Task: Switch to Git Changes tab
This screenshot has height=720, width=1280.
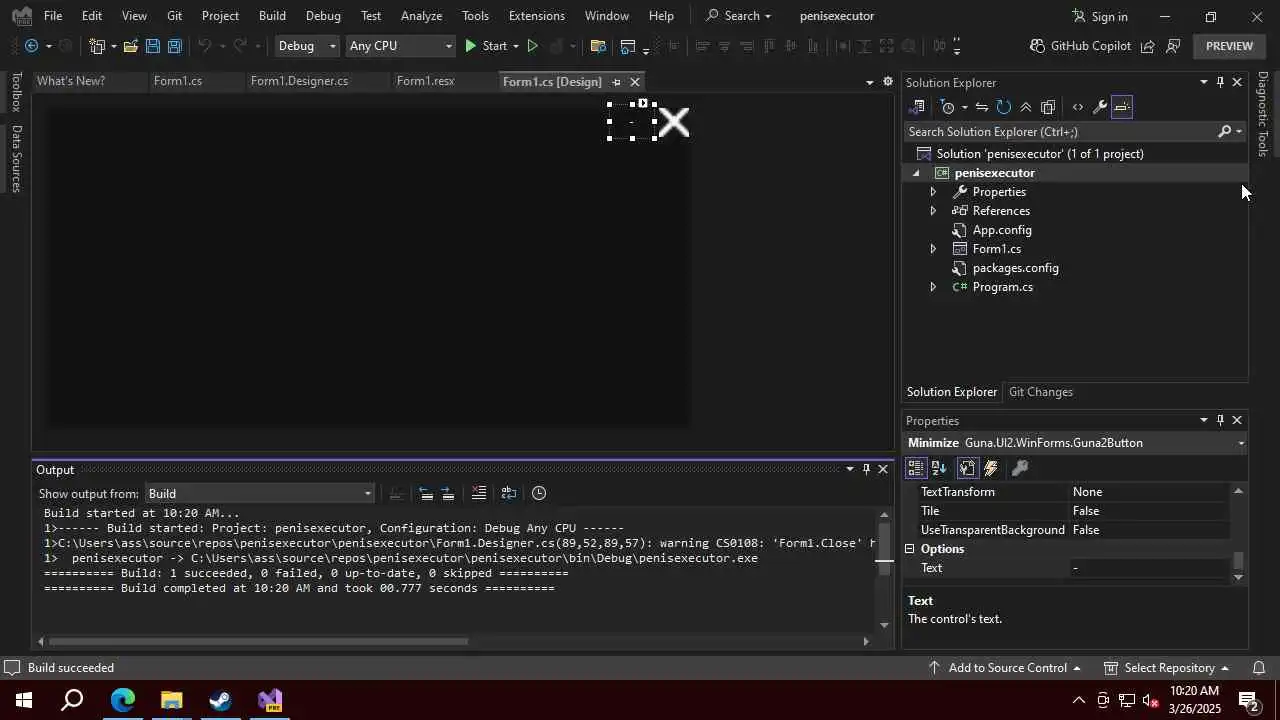Action: click(x=1040, y=392)
